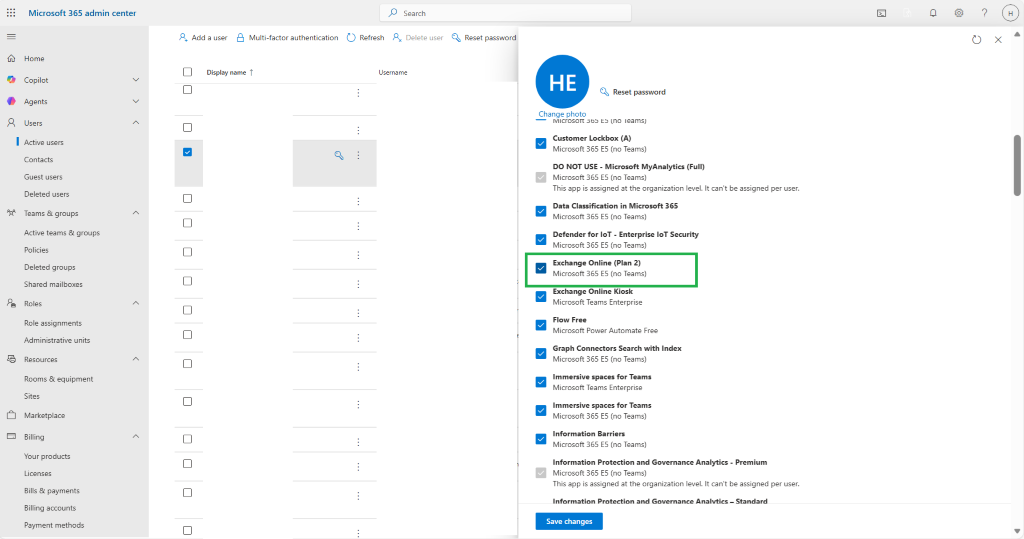Collapse navigation menu hamburger icon
This screenshot has width=1024, height=539.
[x=11, y=37]
